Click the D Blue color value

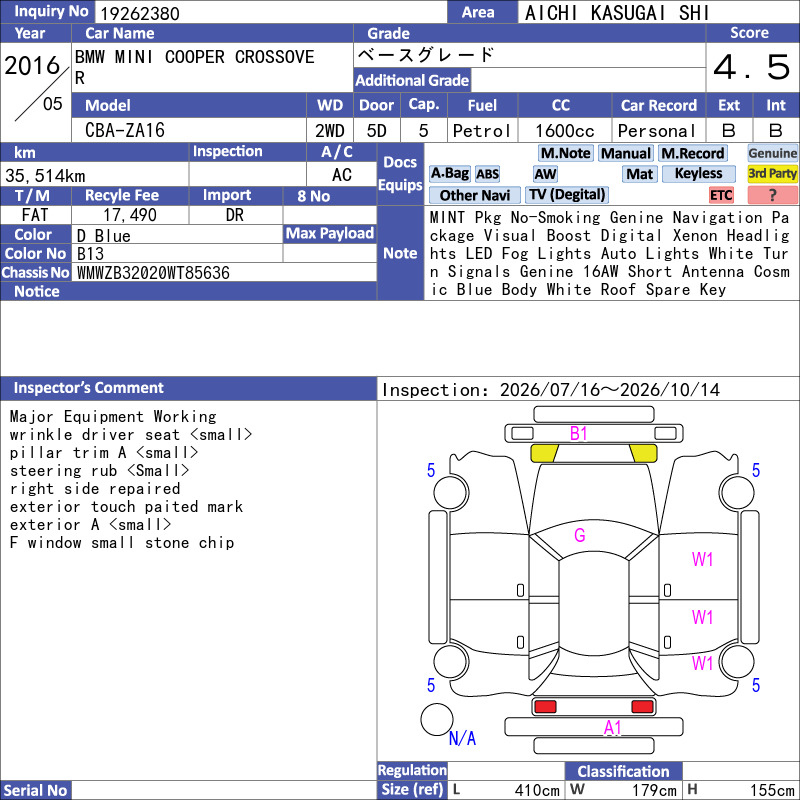pyautogui.click(x=104, y=236)
